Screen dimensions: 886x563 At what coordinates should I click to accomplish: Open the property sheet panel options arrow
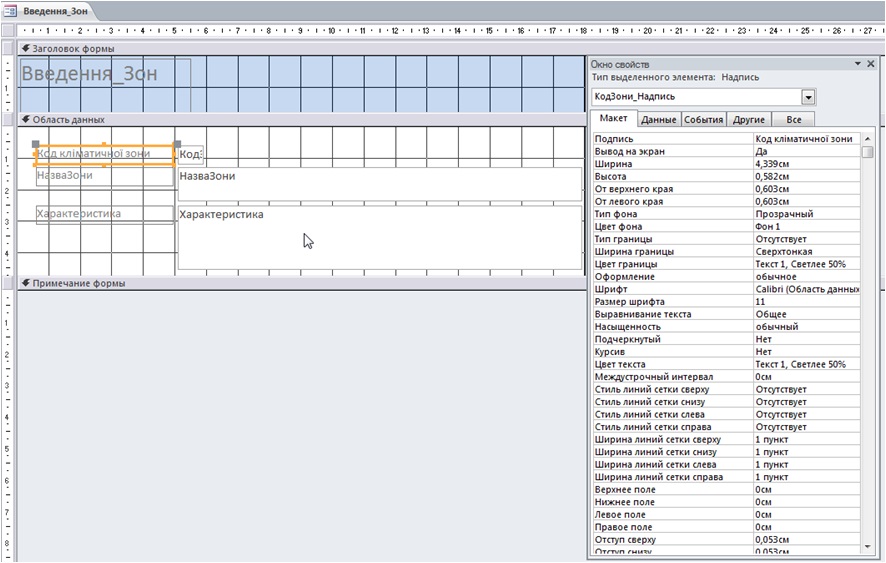(857, 63)
